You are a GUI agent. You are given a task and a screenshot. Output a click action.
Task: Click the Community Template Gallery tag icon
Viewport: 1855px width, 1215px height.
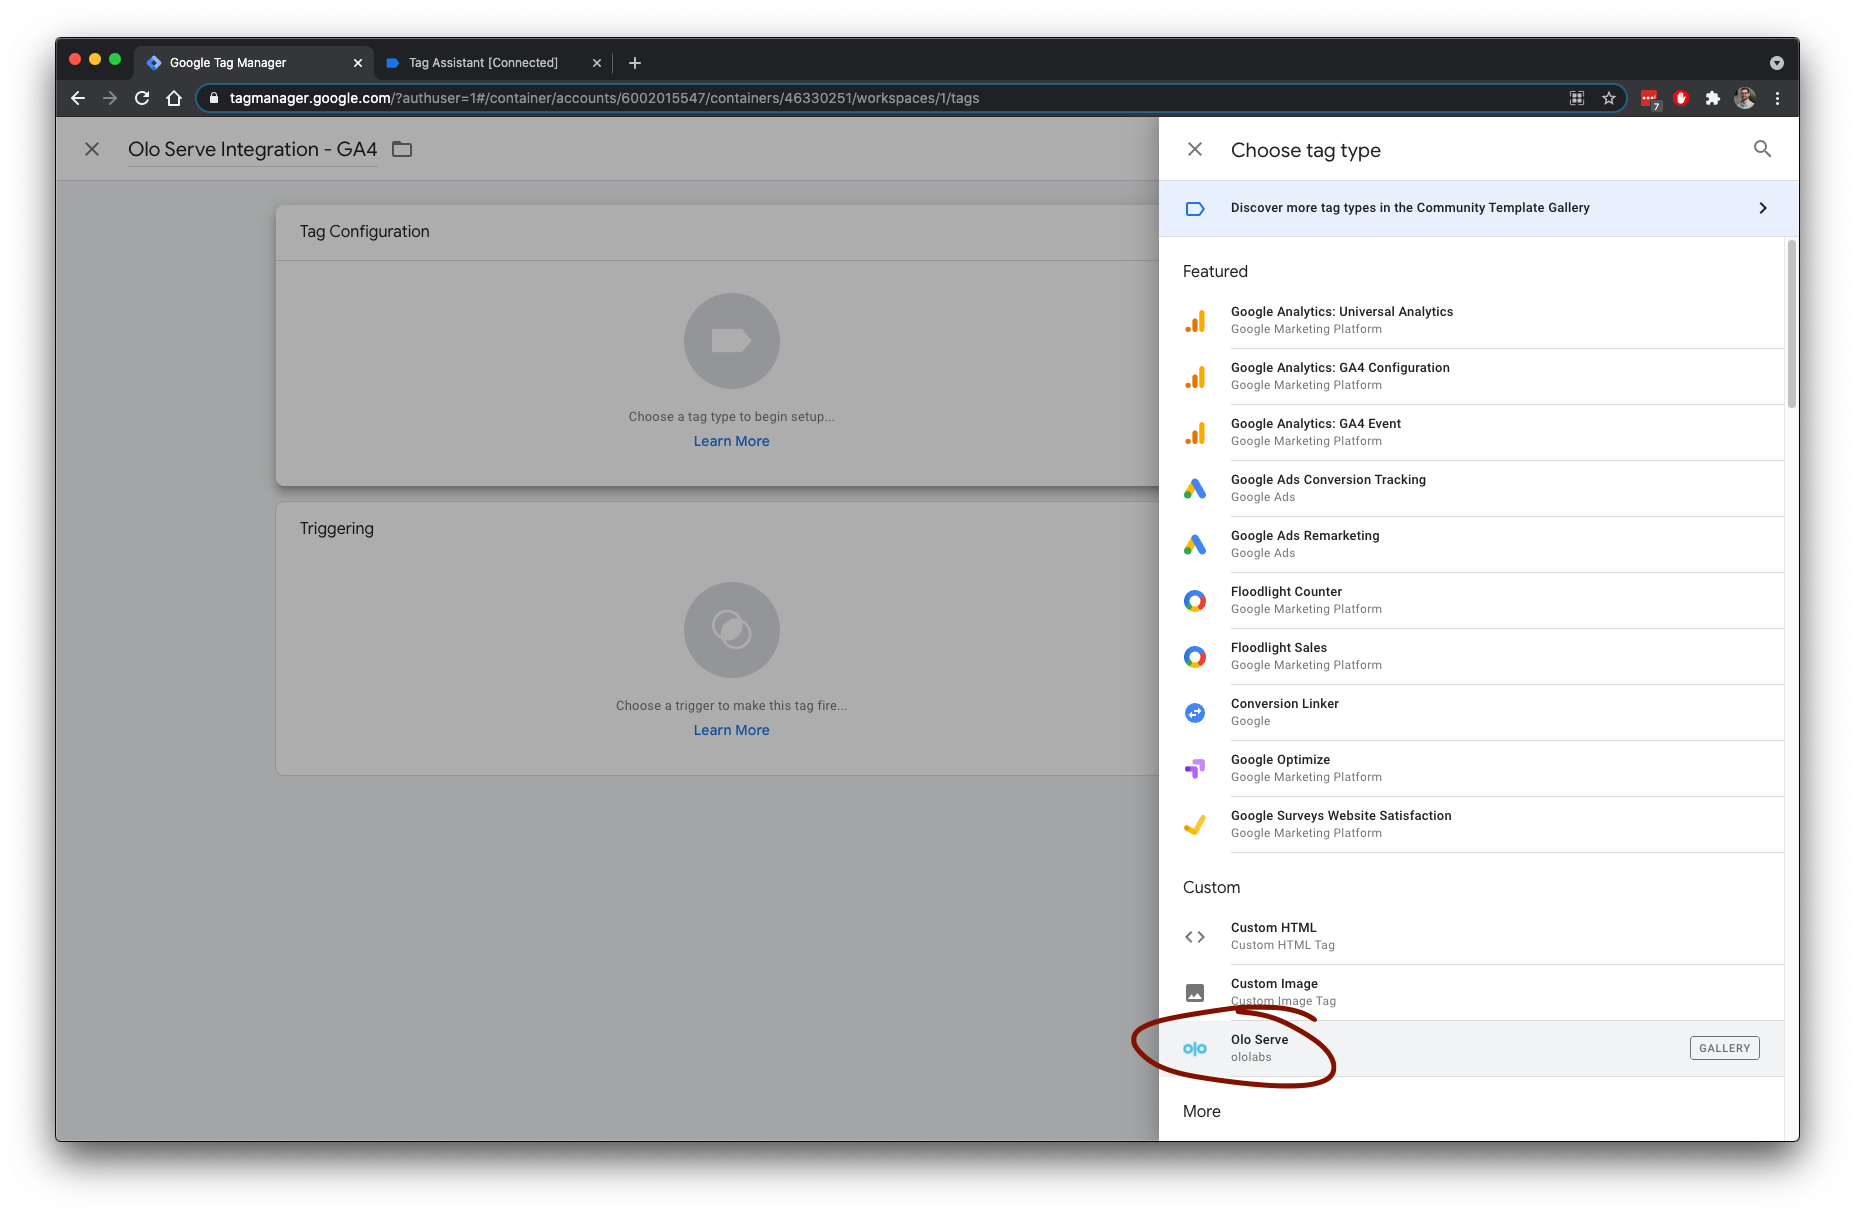click(x=1195, y=209)
